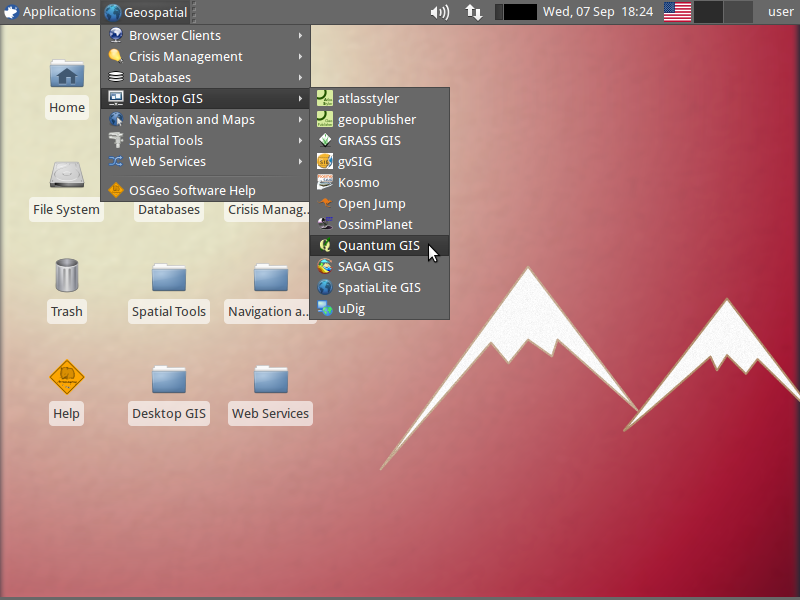Launch geopublisher application

pyautogui.click(x=380, y=119)
